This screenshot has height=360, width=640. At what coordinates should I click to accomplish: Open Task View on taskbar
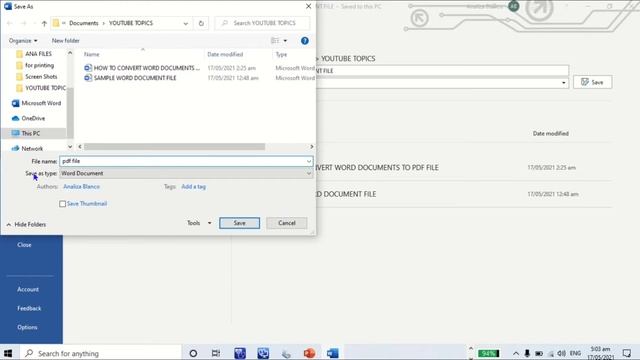216,353
